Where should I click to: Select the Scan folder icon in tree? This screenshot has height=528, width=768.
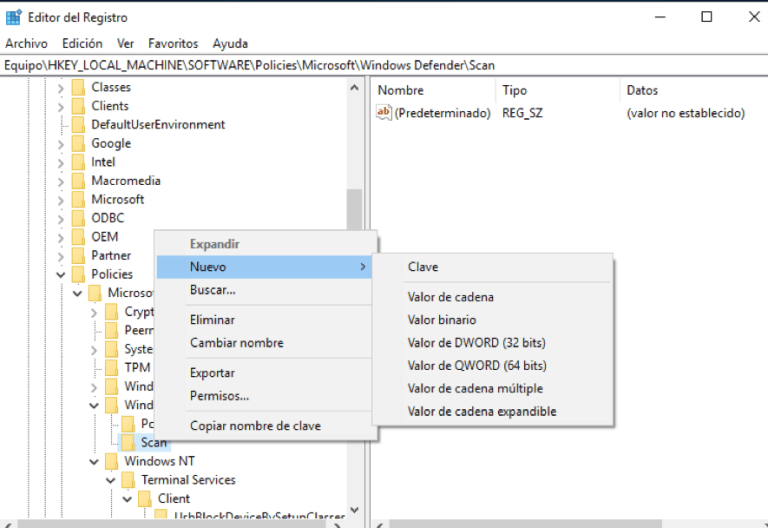coord(128,442)
